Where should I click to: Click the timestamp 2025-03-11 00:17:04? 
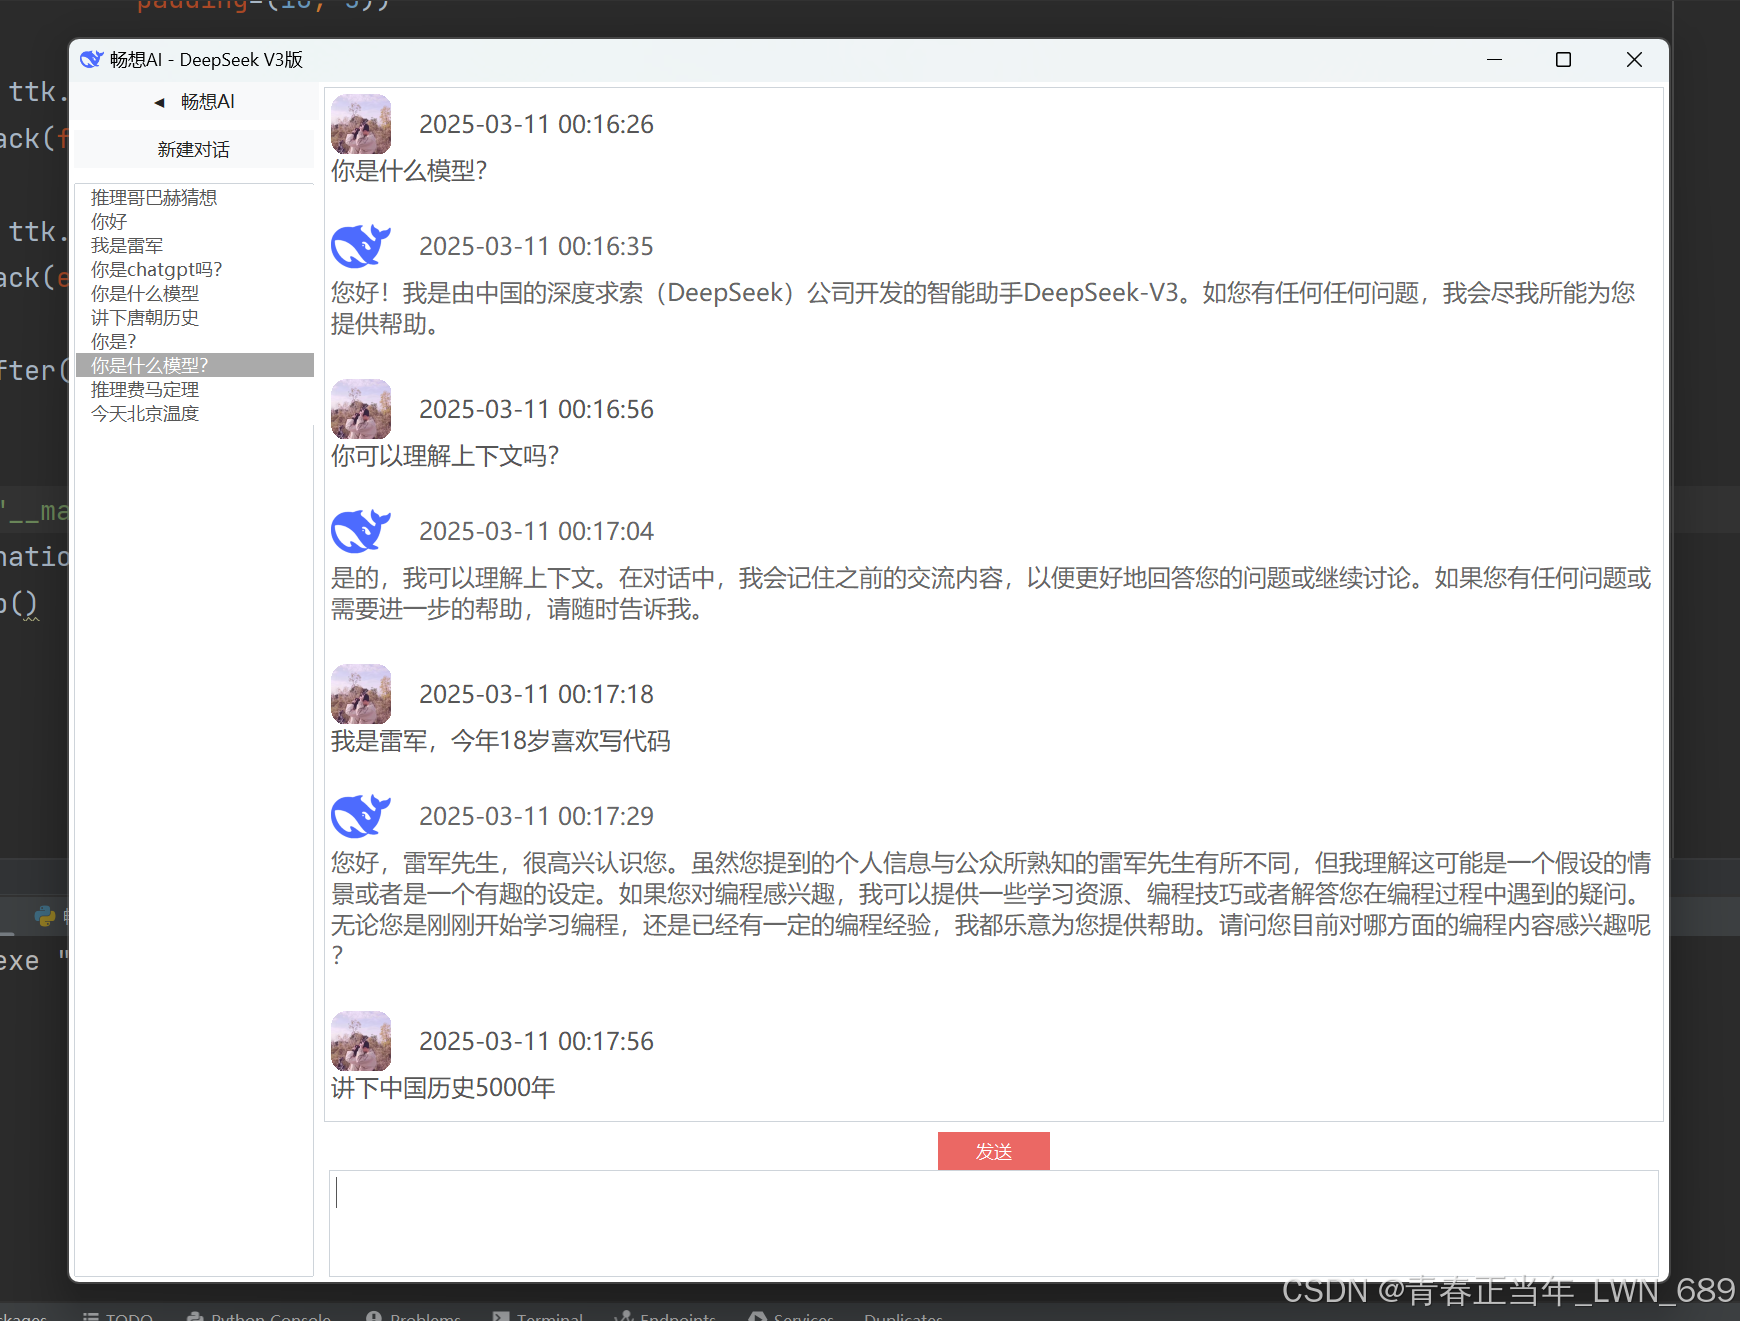(536, 531)
